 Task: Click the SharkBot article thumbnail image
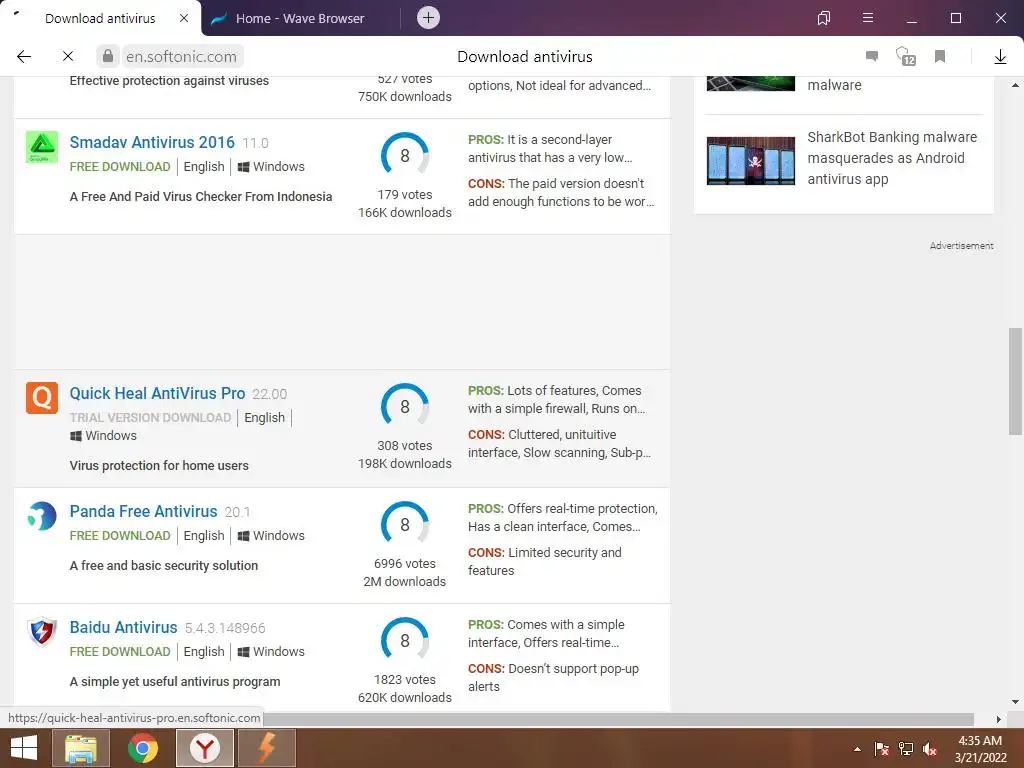click(751, 161)
